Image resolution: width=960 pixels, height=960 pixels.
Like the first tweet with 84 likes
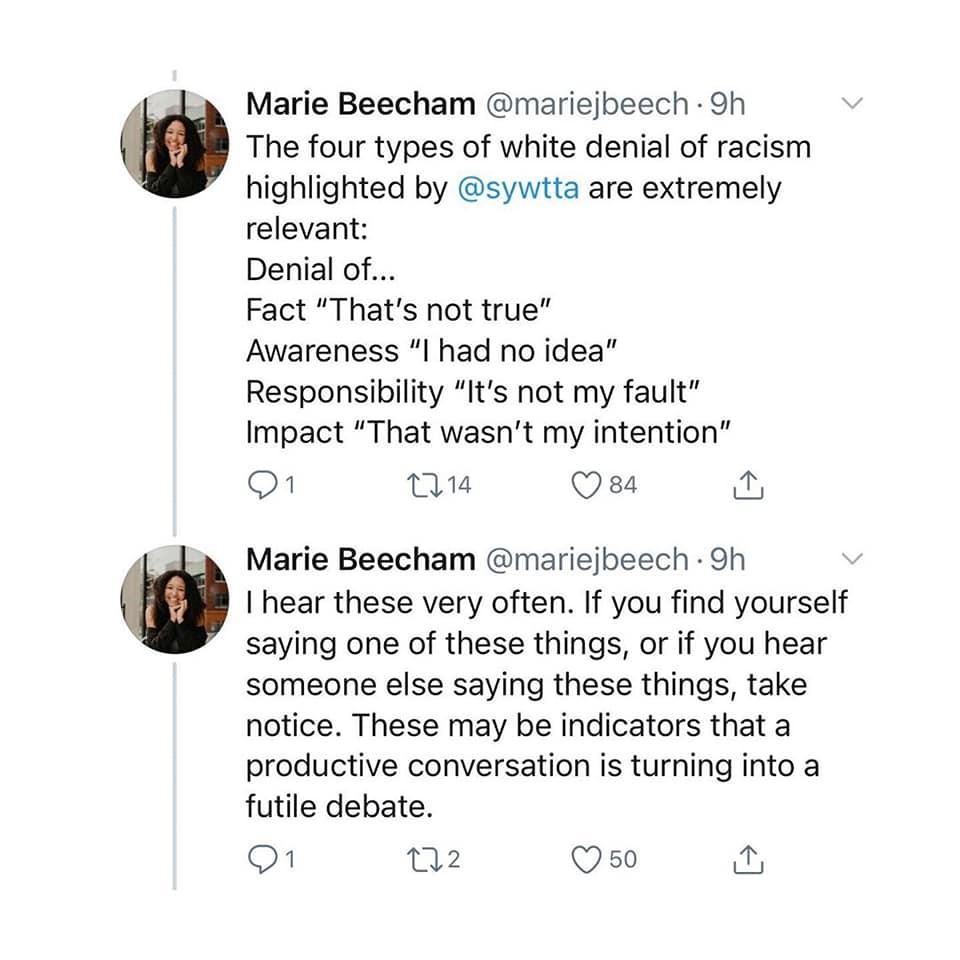pyautogui.click(x=584, y=485)
